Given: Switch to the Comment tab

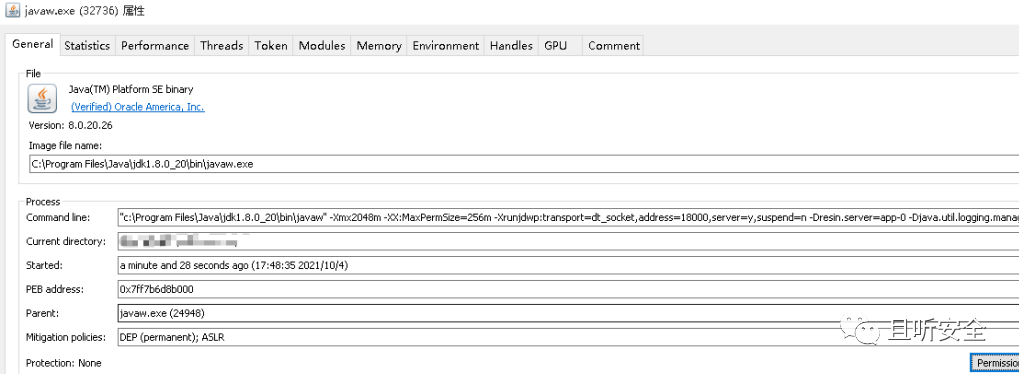Looking at the screenshot, I should coord(613,46).
